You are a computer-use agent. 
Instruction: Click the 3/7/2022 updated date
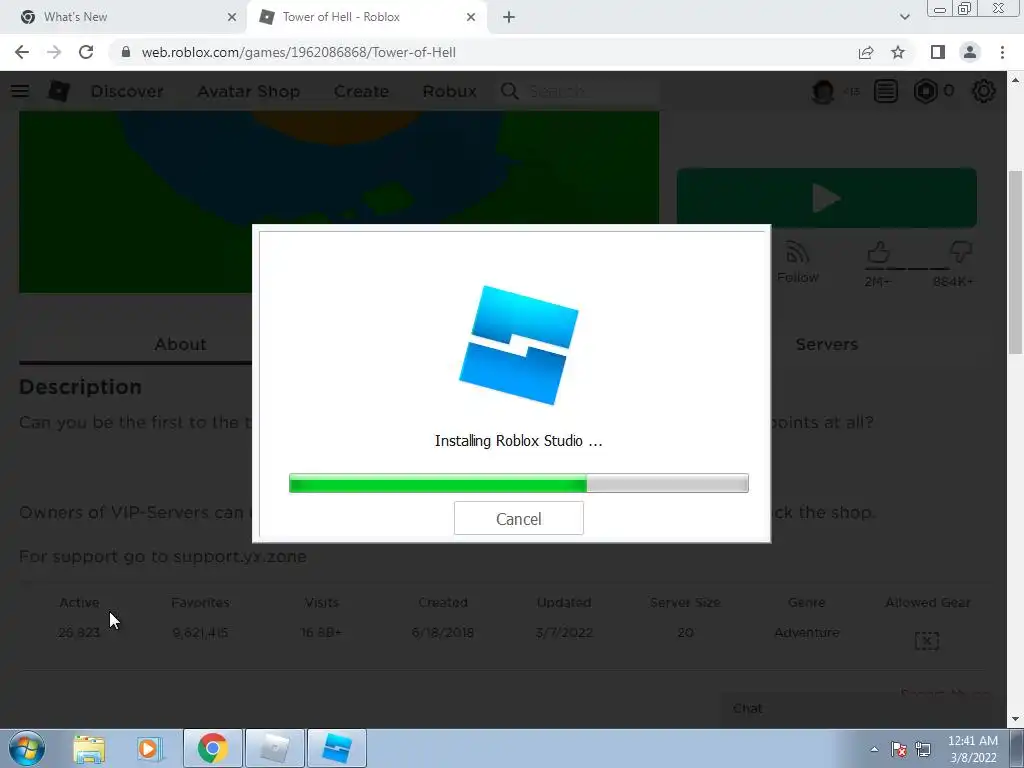[x=564, y=632]
